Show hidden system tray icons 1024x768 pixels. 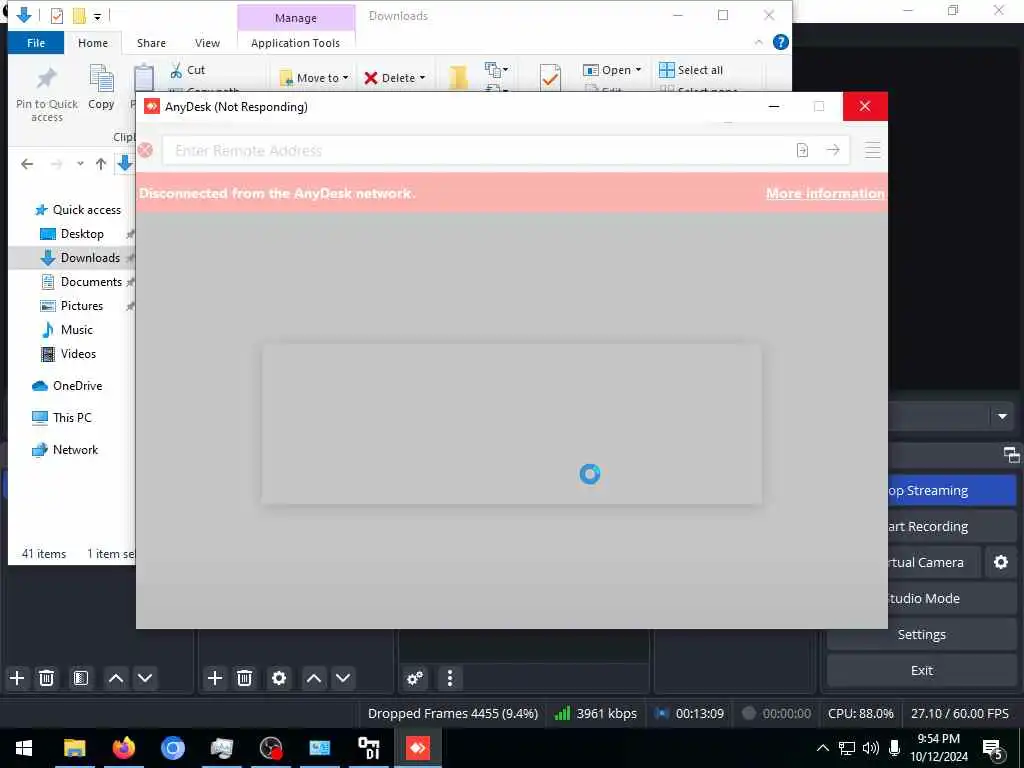point(823,748)
